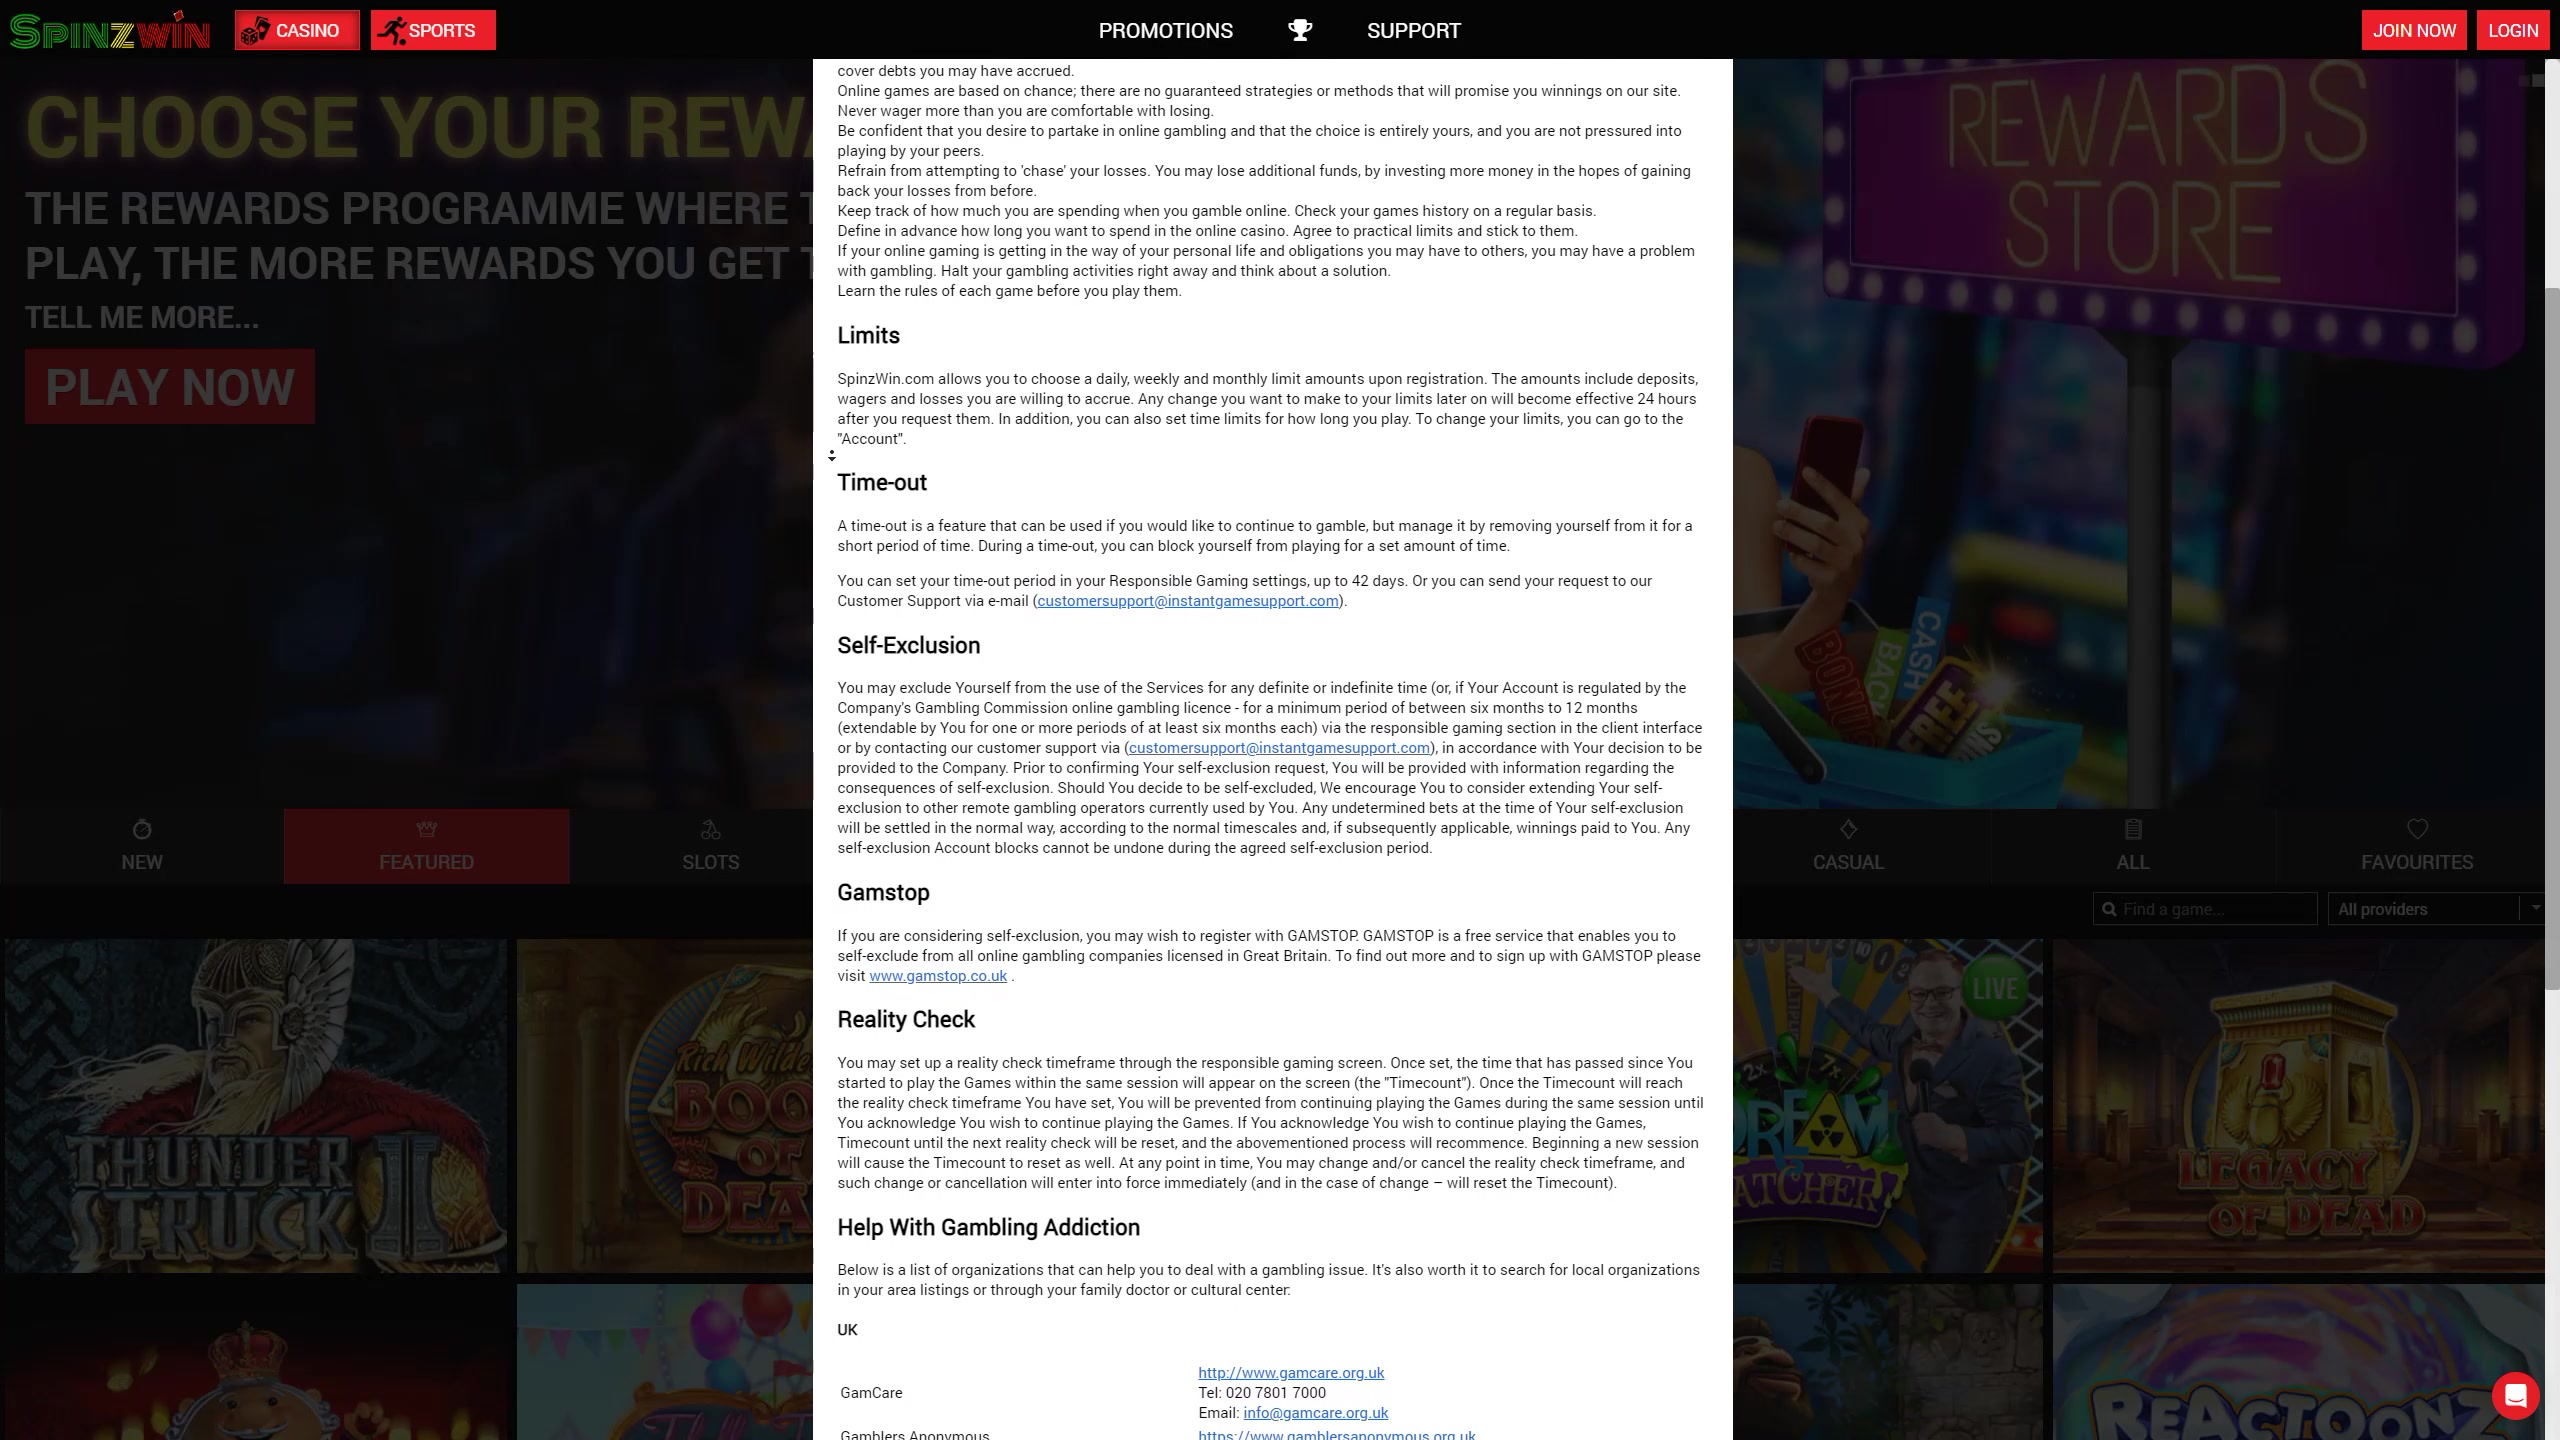The image size is (2560, 1440).
Task: Open the Promotions menu item
Action: point(1165,30)
